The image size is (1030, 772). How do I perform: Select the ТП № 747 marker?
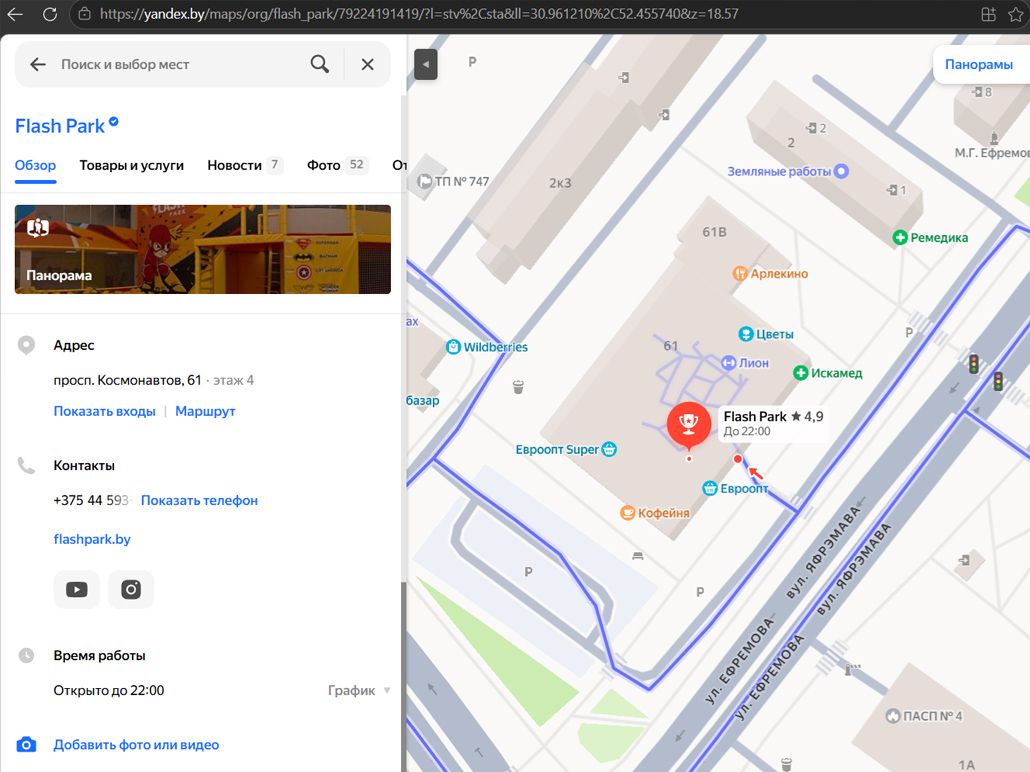[453, 181]
